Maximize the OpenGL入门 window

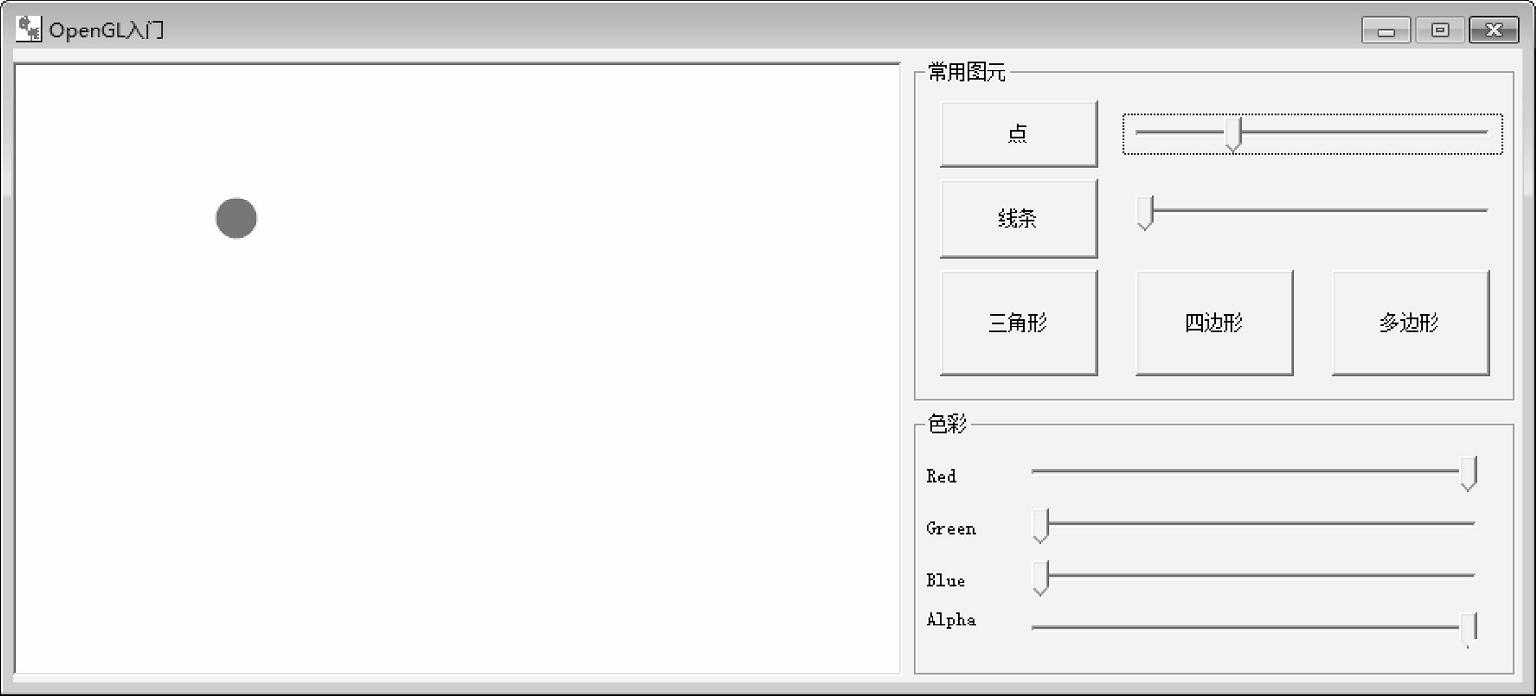point(1440,31)
